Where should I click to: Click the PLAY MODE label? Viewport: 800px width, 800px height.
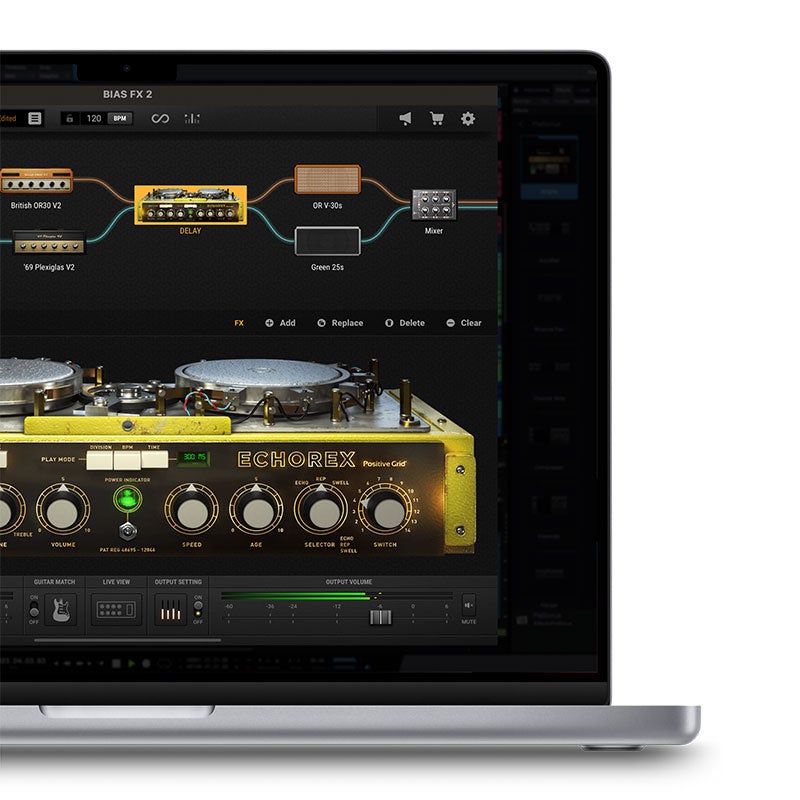(x=58, y=459)
